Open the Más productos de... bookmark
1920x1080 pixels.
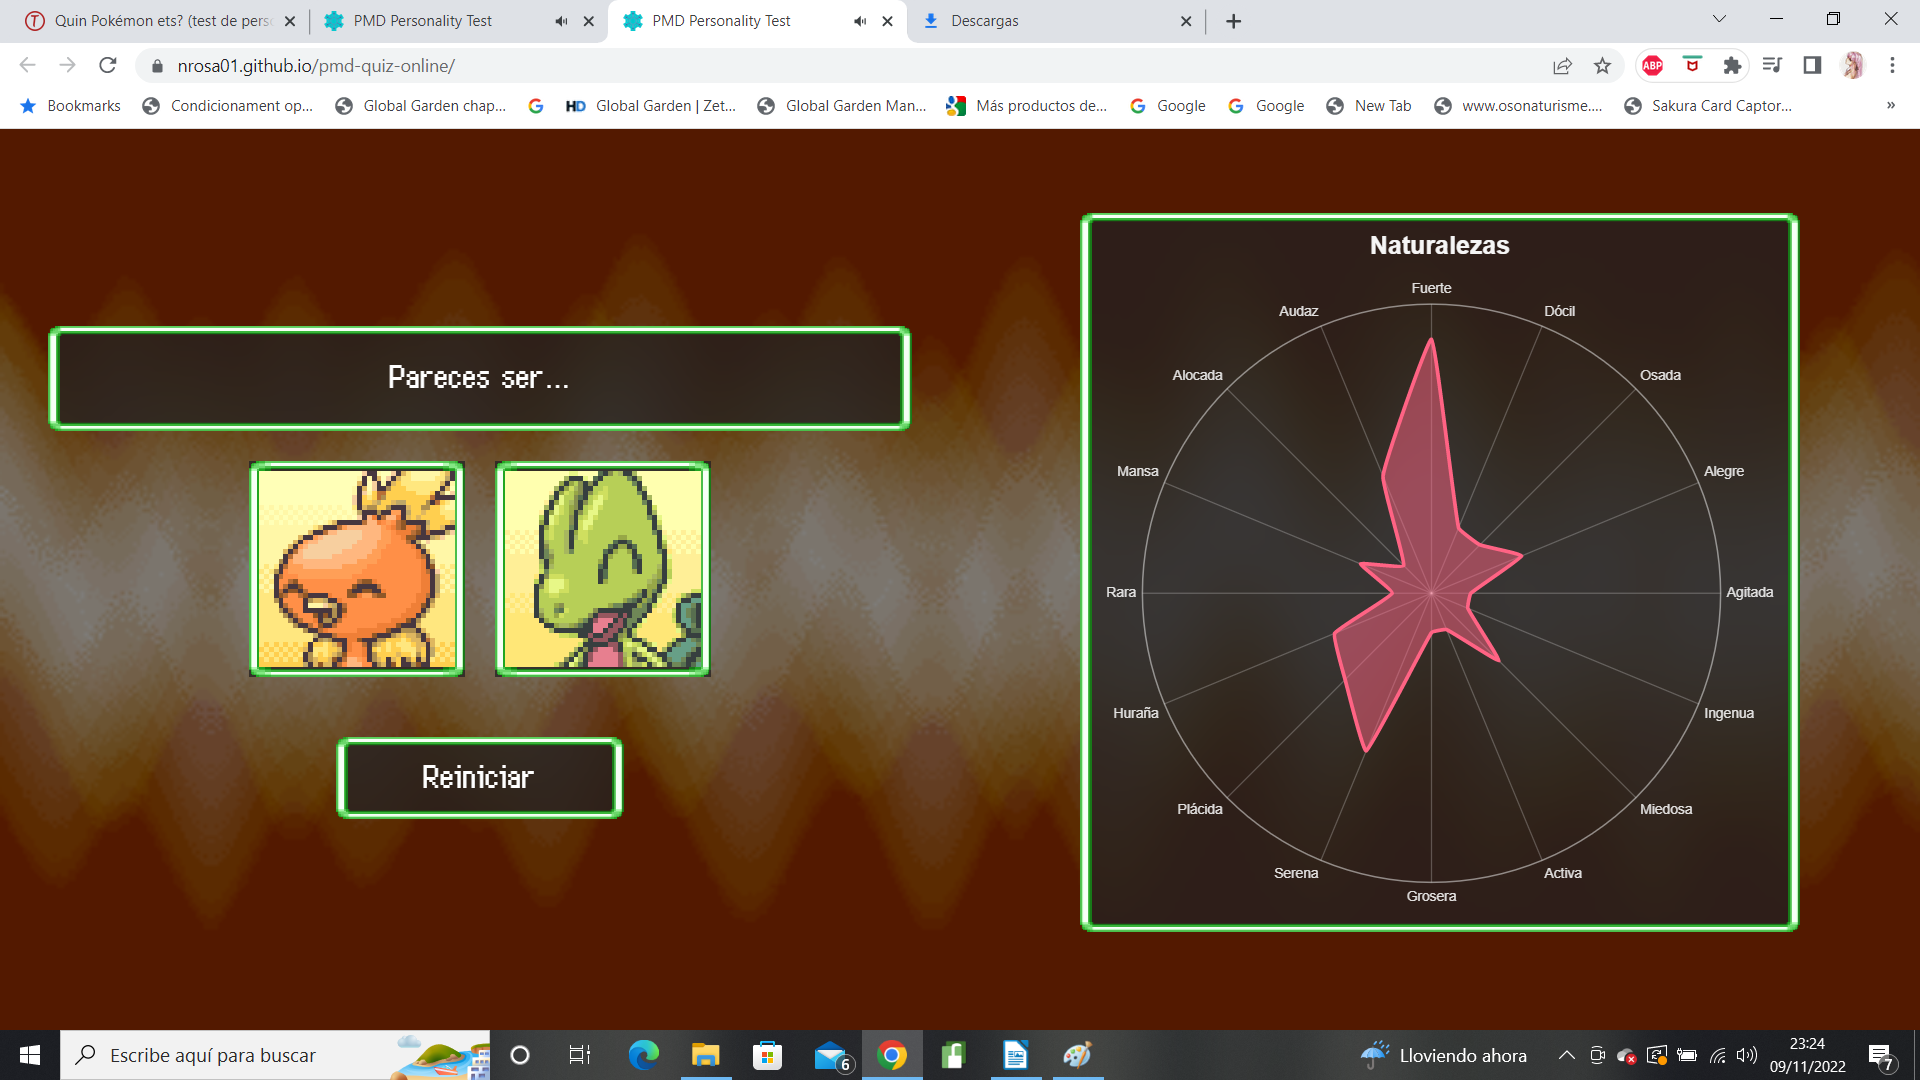coord(1028,106)
